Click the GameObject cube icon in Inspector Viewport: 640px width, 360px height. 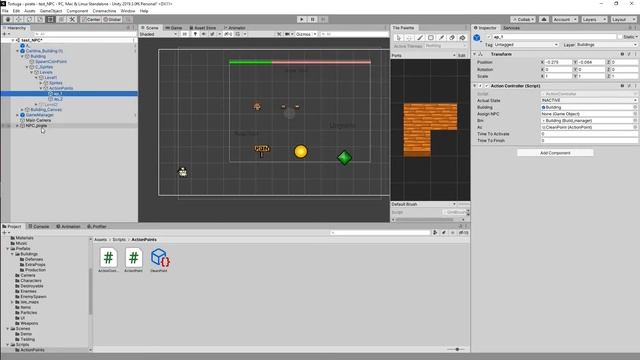point(477,38)
